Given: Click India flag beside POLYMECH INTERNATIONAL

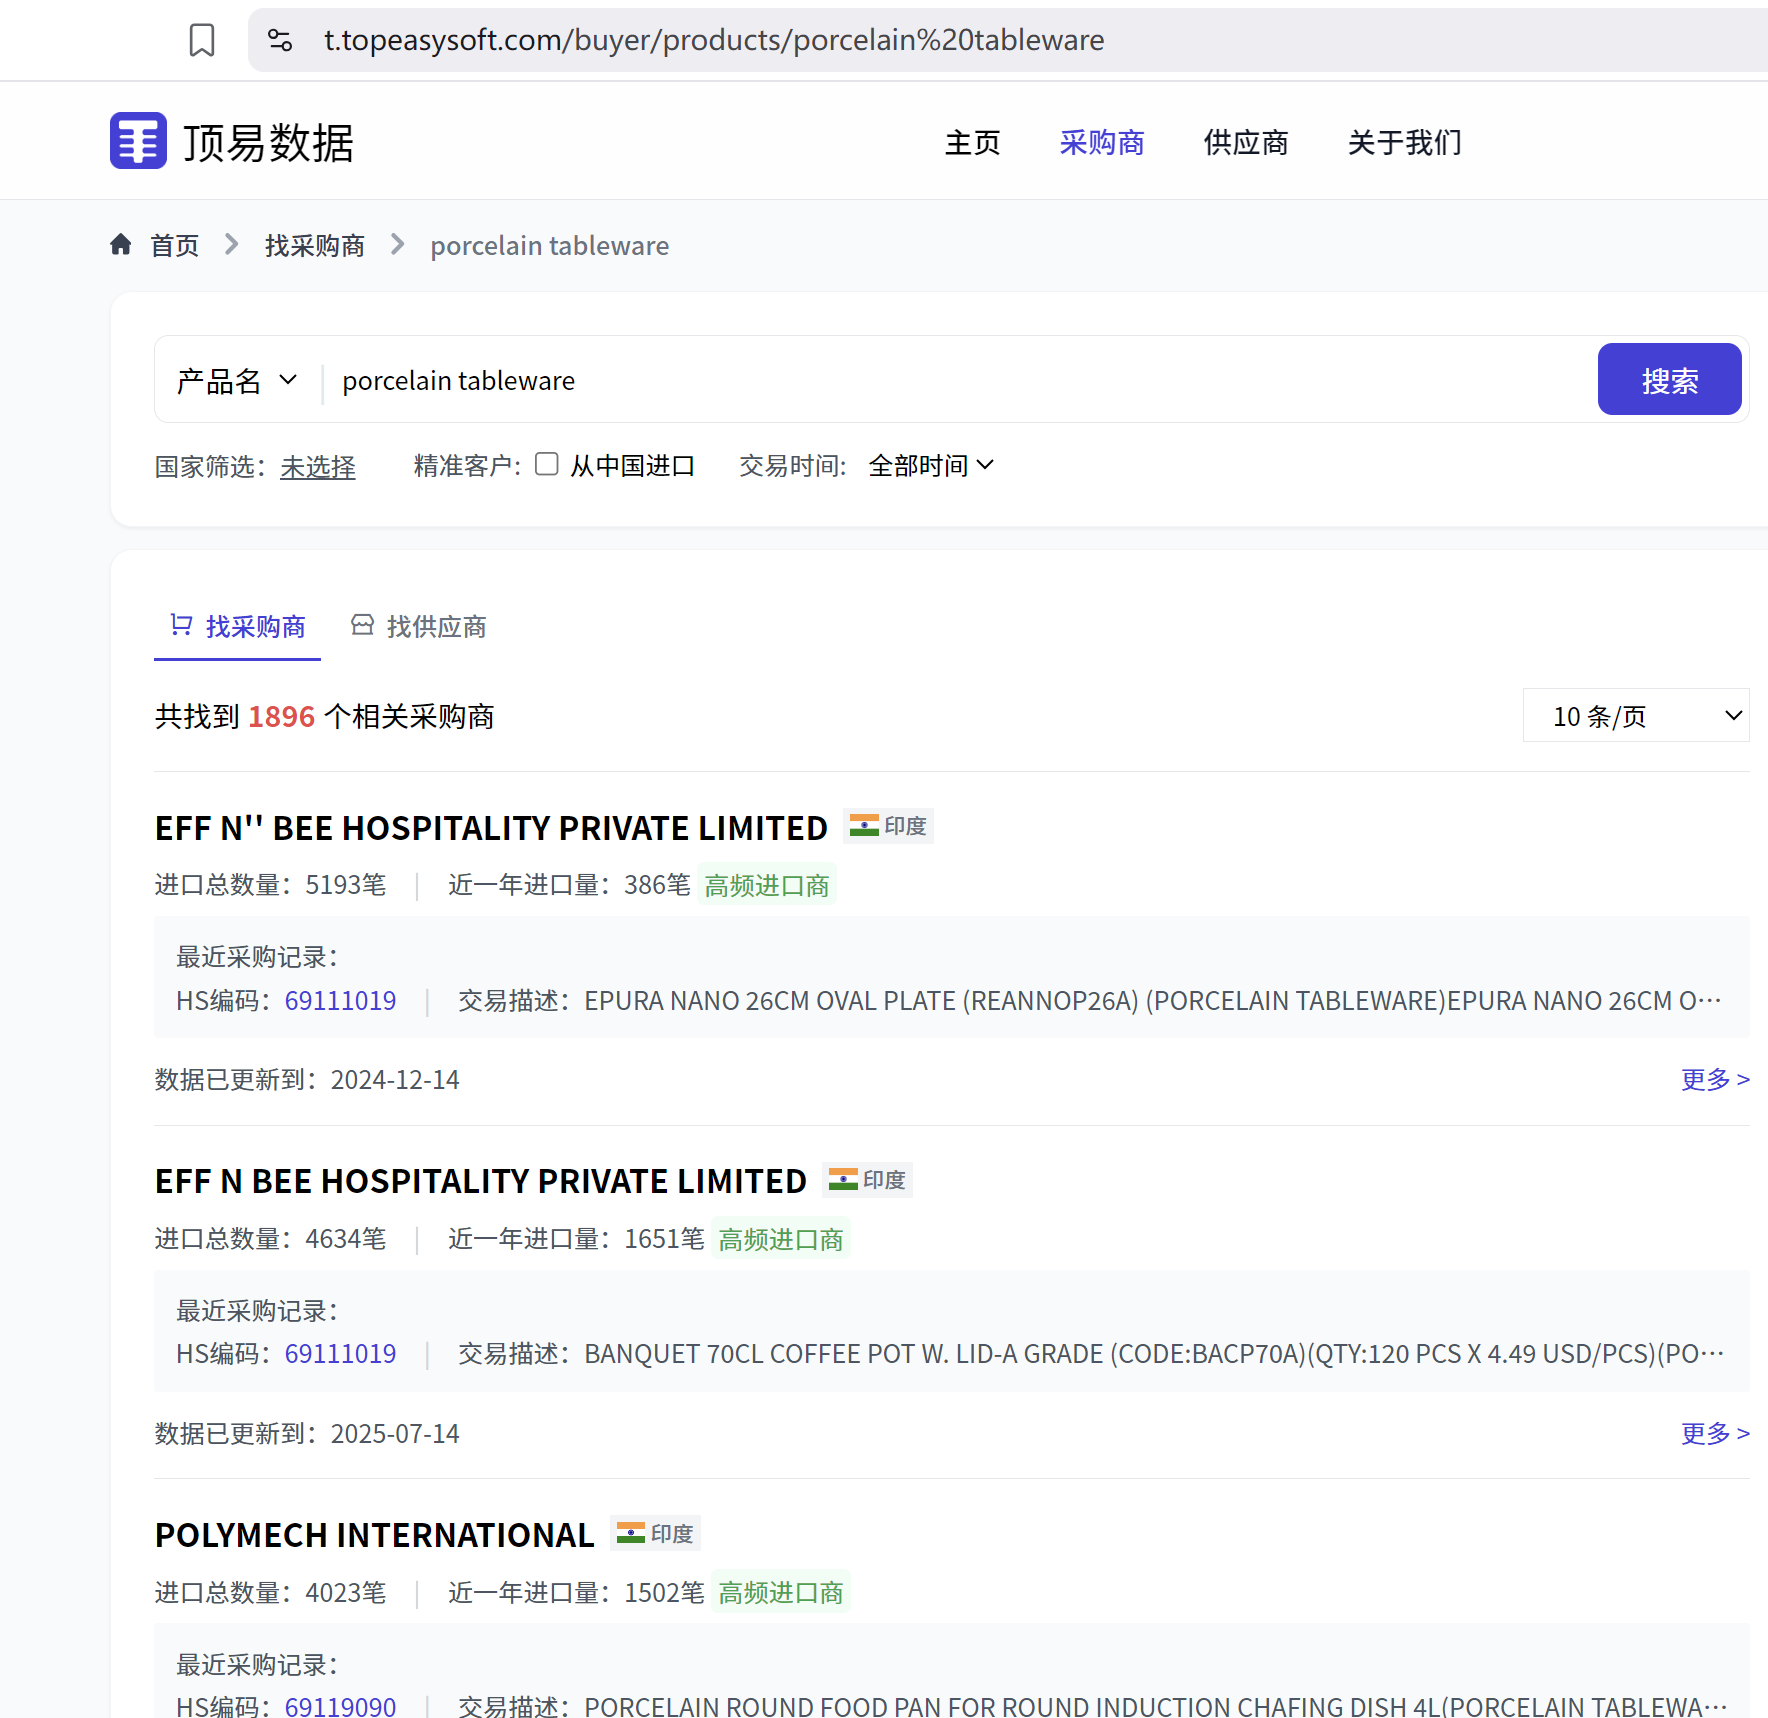Looking at the screenshot, I should [631, 1533].
